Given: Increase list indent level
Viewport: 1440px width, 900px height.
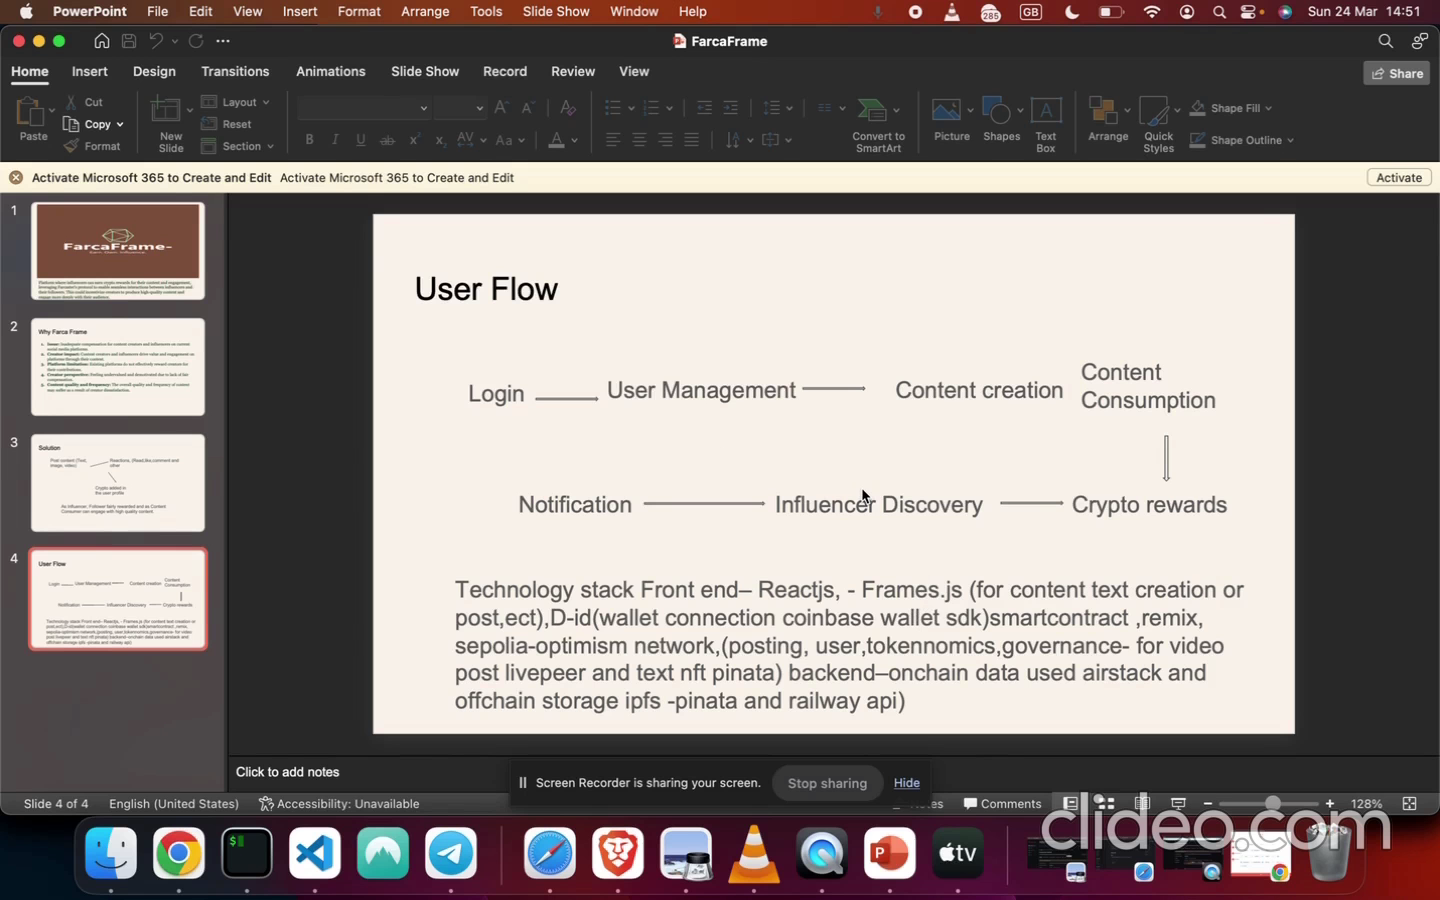Looking at the screenshot, I should (731, 108).
